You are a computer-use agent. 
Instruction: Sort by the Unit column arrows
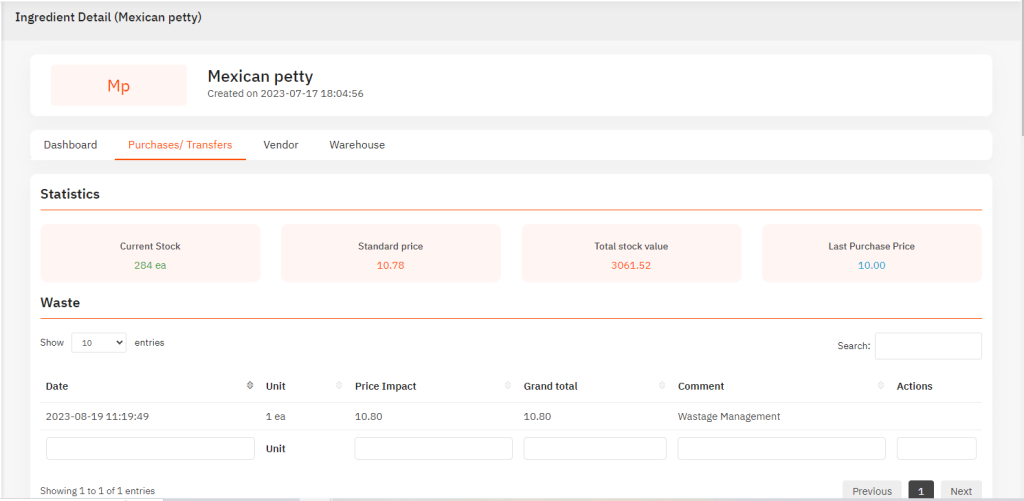pyautogui.click(x=339, y=385)
